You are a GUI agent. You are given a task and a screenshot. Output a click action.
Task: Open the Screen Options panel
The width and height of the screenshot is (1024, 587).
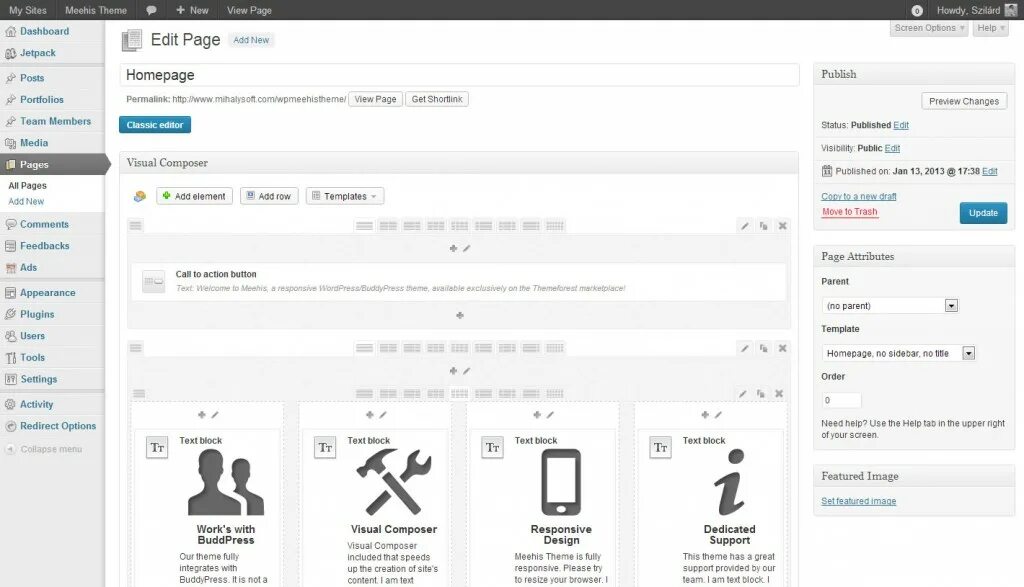tap(928, 28)
